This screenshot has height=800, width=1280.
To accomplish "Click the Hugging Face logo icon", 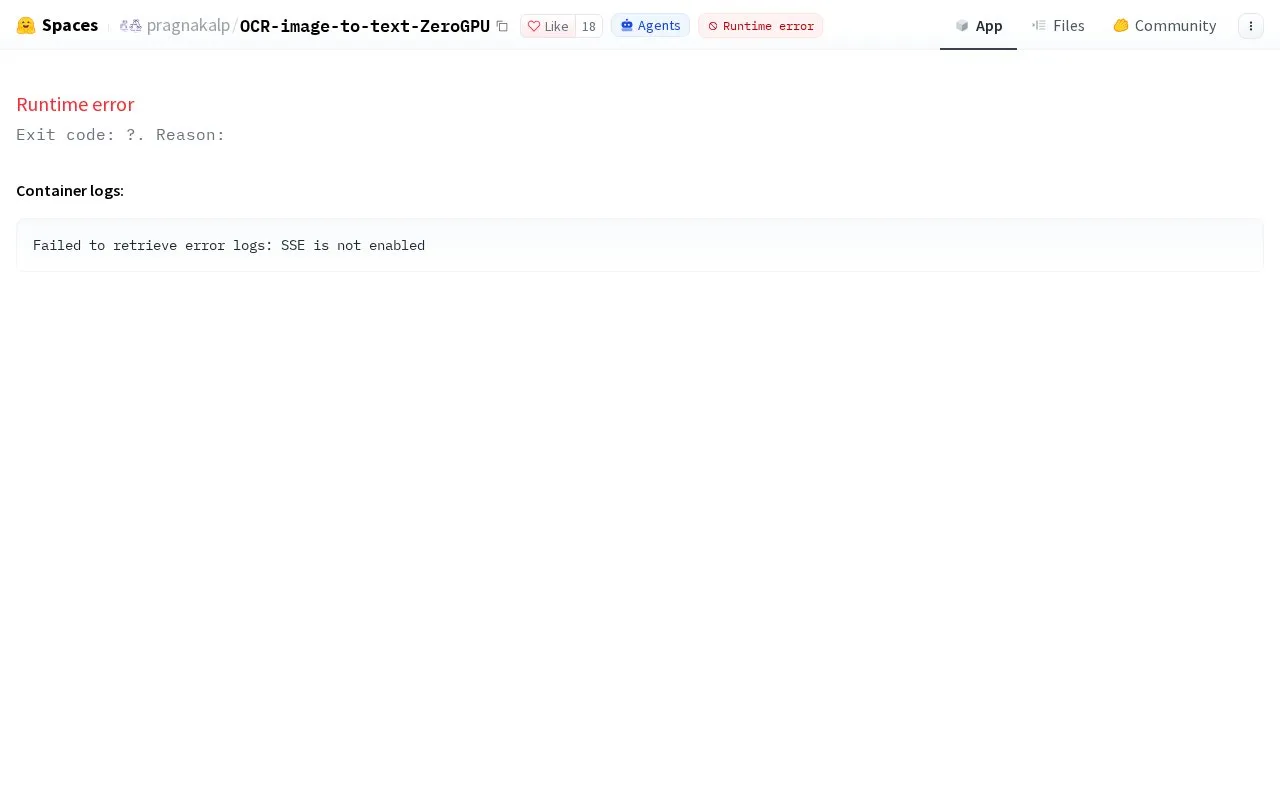I will pyautogui.click(x=26, y=25).
